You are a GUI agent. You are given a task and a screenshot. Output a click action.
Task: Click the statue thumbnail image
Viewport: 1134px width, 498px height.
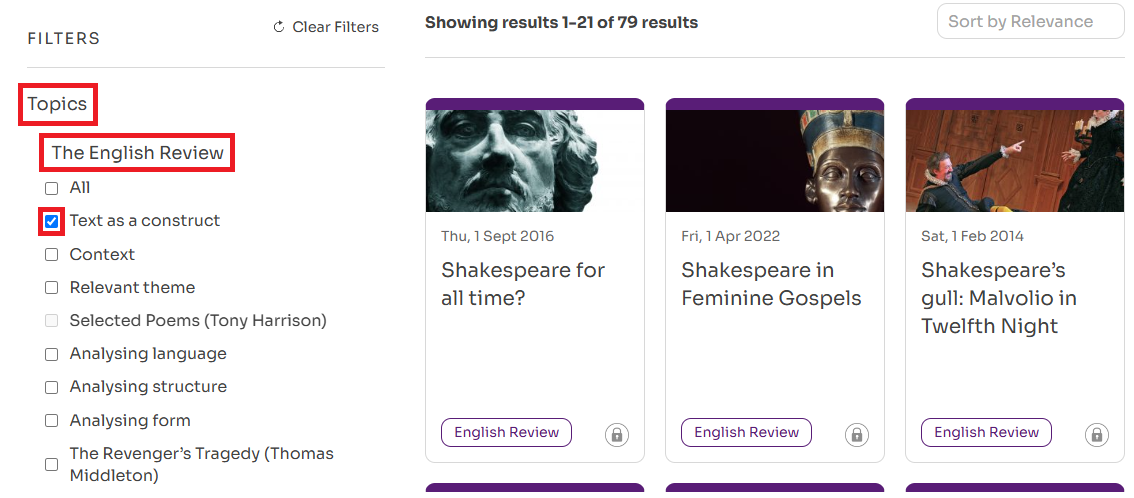coord(535,160)
